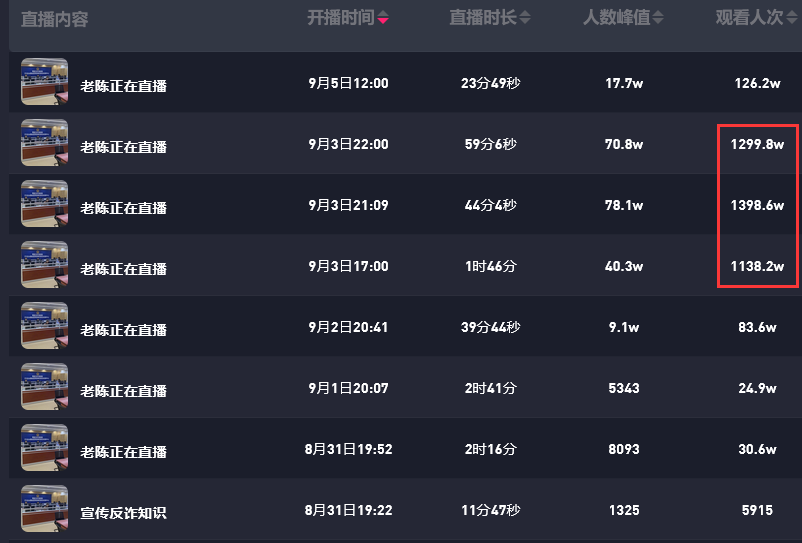802x543 pixels.
Task: Open 老陈正在直播 title in the 9月3日21:09 row
Action: tap(124, 208)
